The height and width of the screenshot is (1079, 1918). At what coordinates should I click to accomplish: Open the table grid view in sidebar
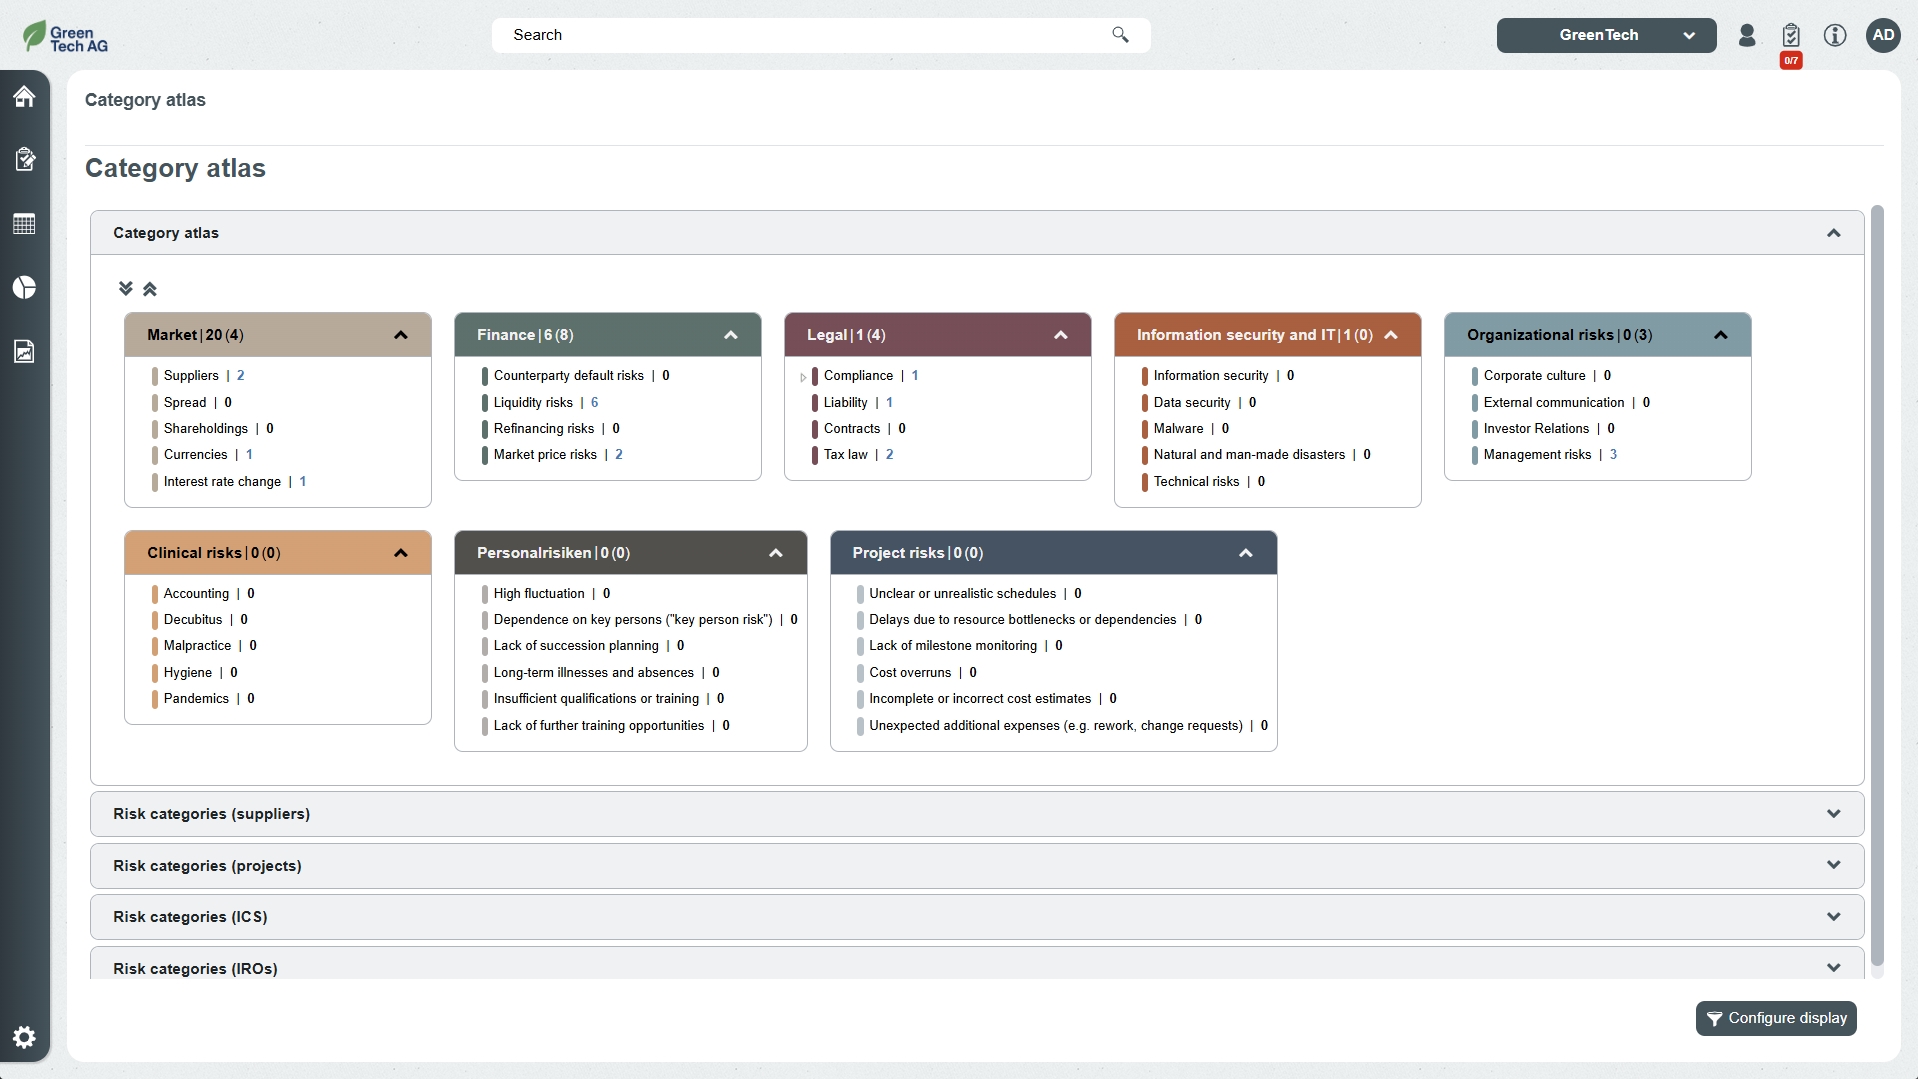(24, 224)
